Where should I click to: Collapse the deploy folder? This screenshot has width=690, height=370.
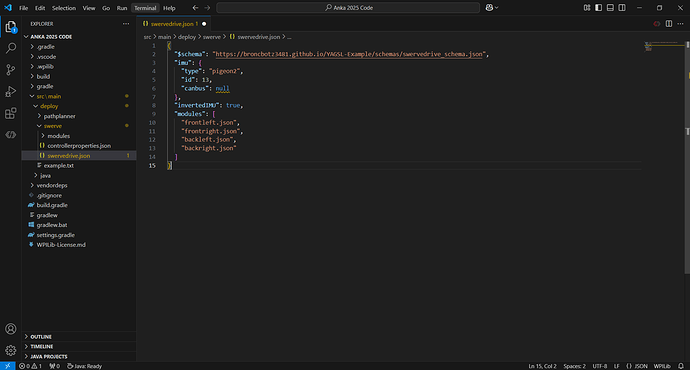pyautogui.click(x=49, y=106)
